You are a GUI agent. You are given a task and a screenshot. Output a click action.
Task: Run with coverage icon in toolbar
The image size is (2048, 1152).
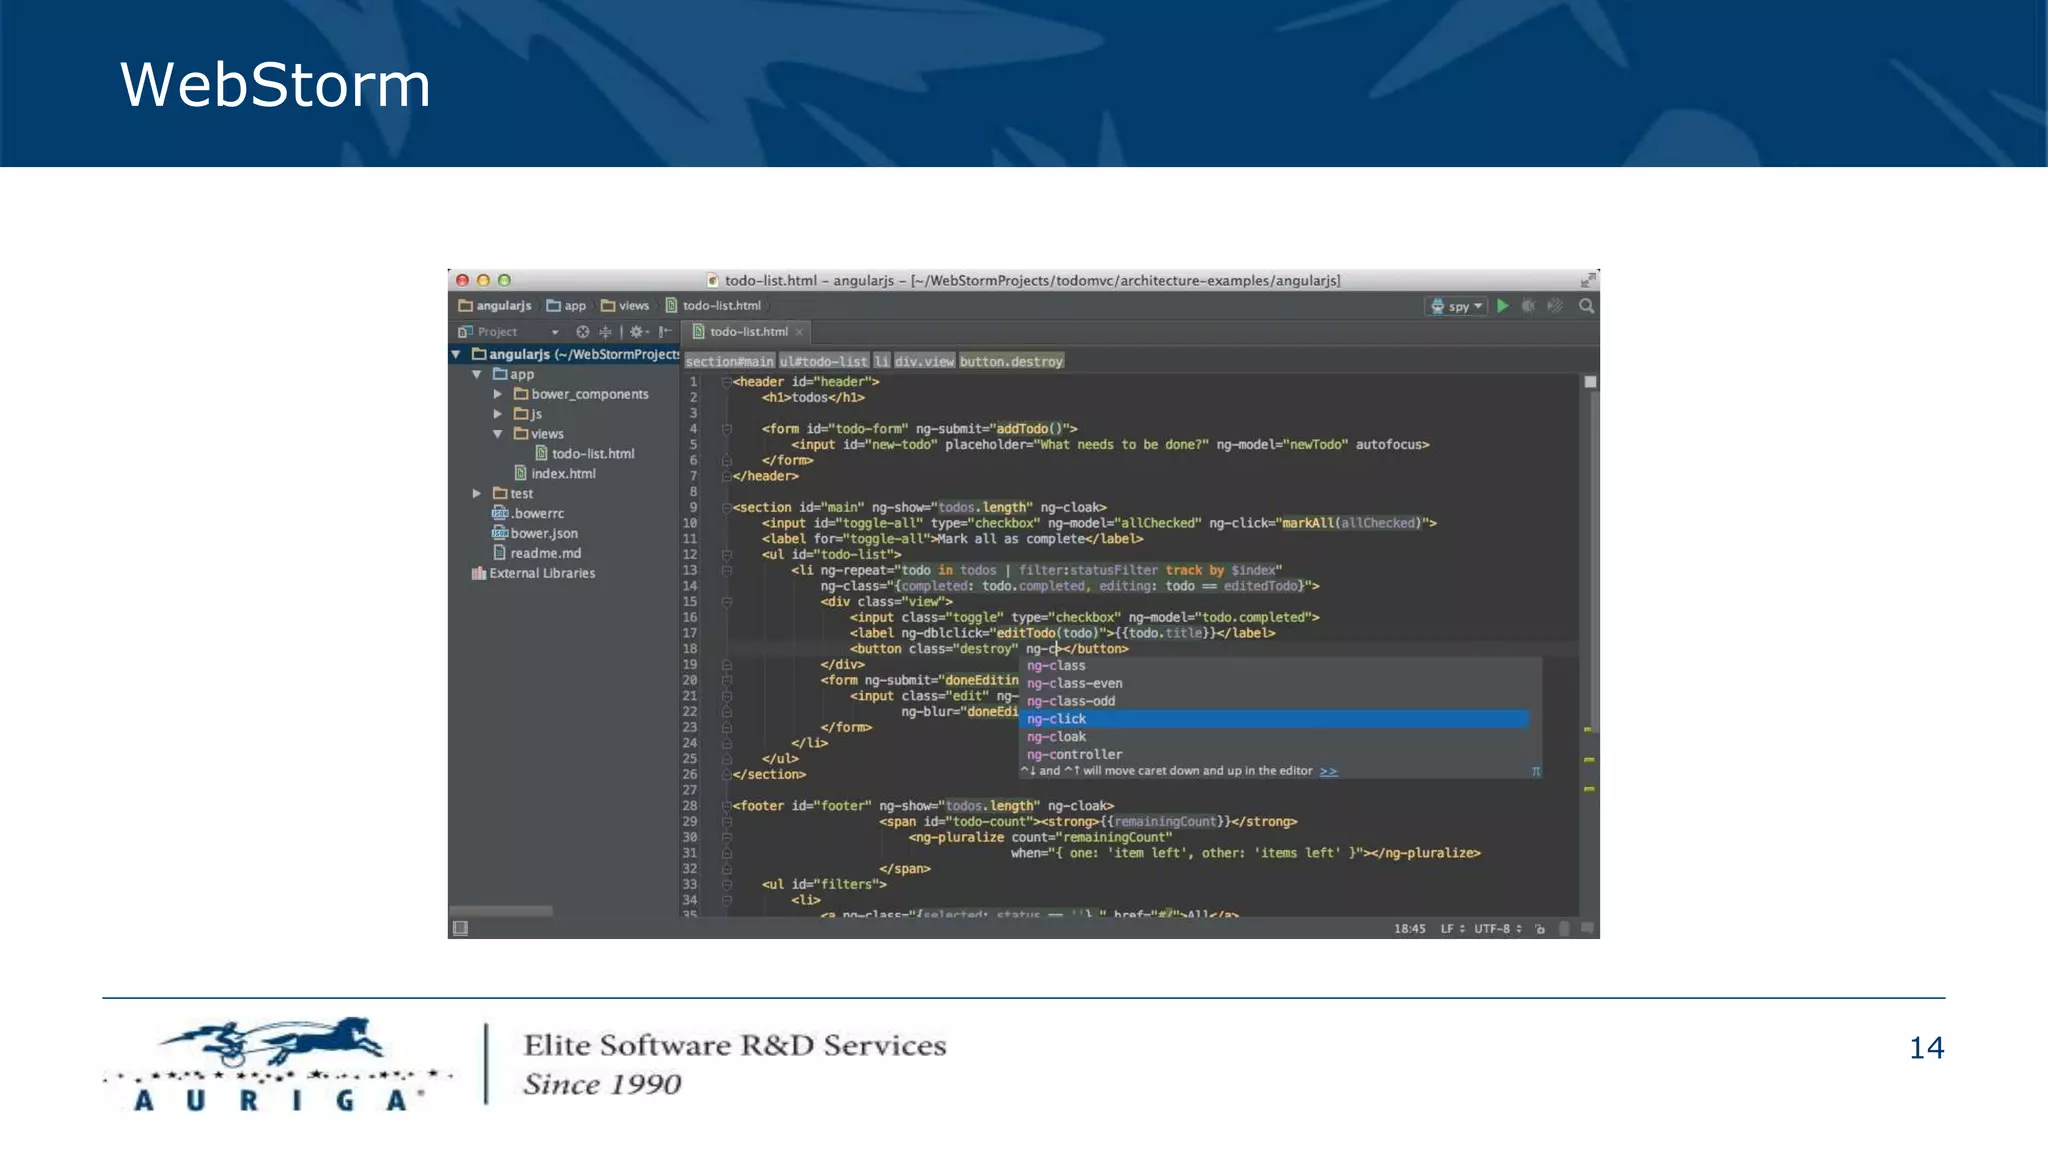click(x=1554, y=306)
